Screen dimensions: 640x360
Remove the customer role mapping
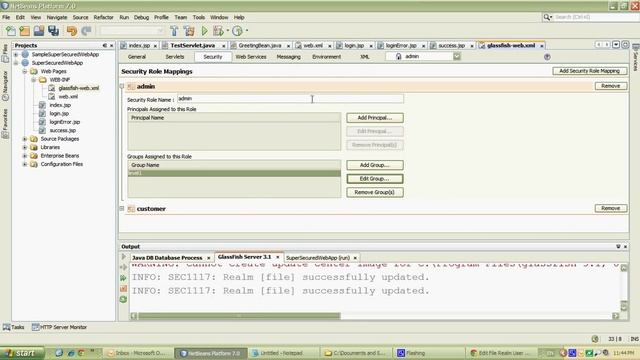pos(611,208)
